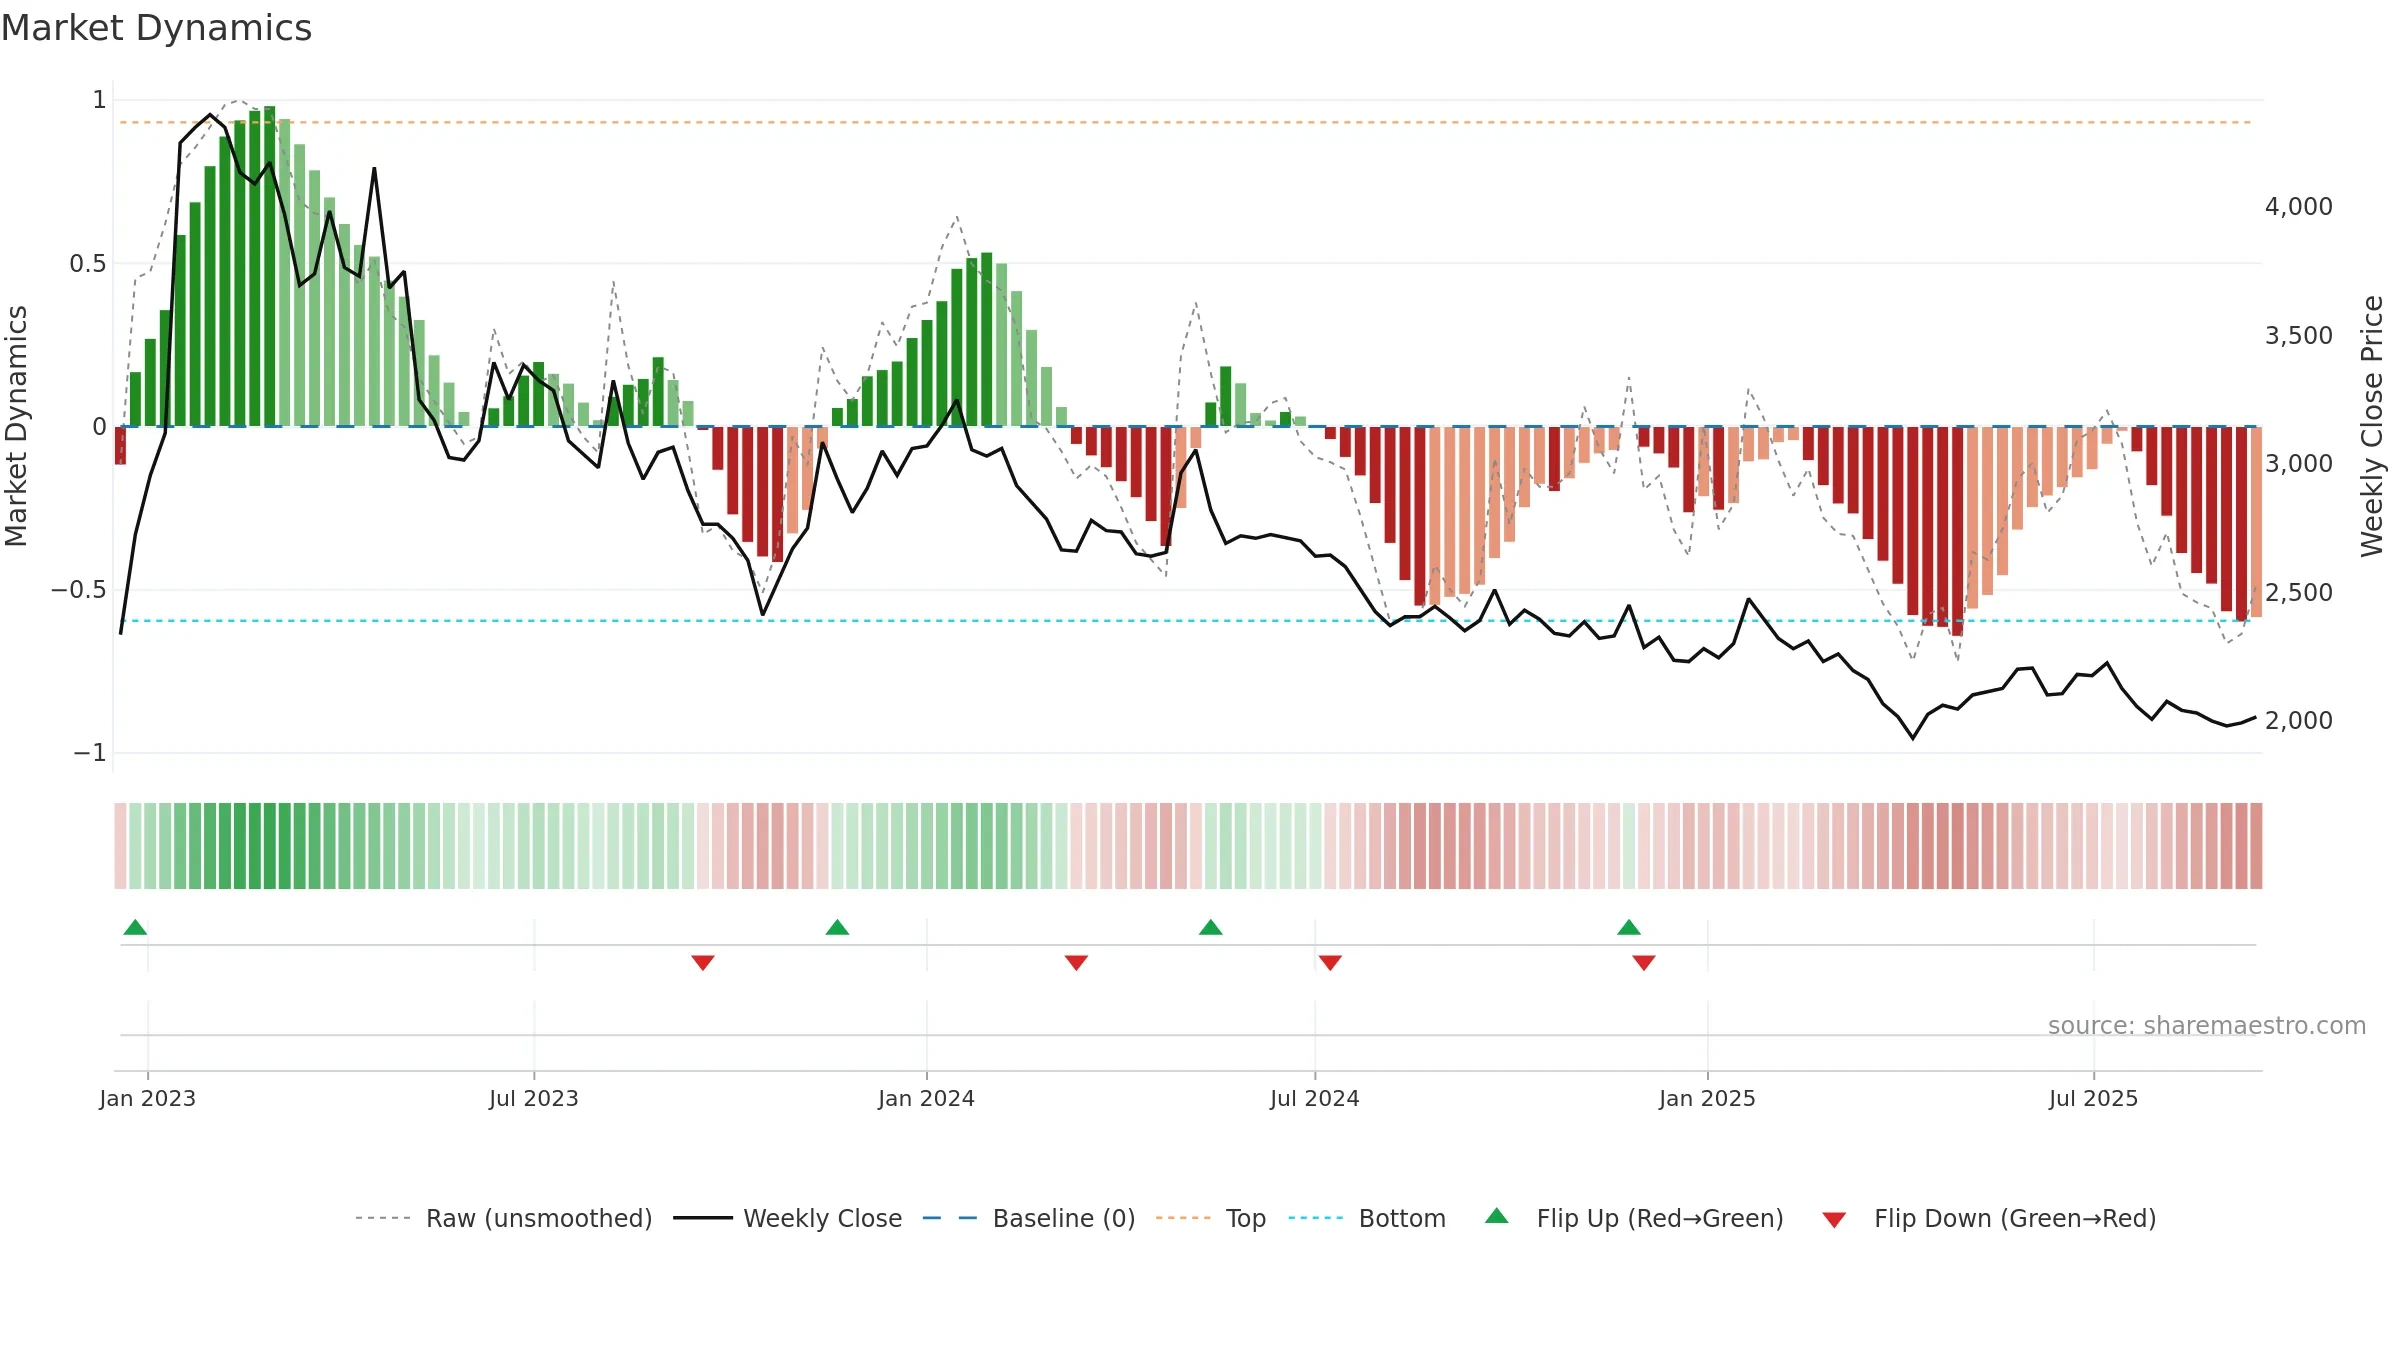Screen dimensions: 2400x1350
Task: Toggle the Flip Up (Red→Green) legend entry
Action: [1634, 1218]
